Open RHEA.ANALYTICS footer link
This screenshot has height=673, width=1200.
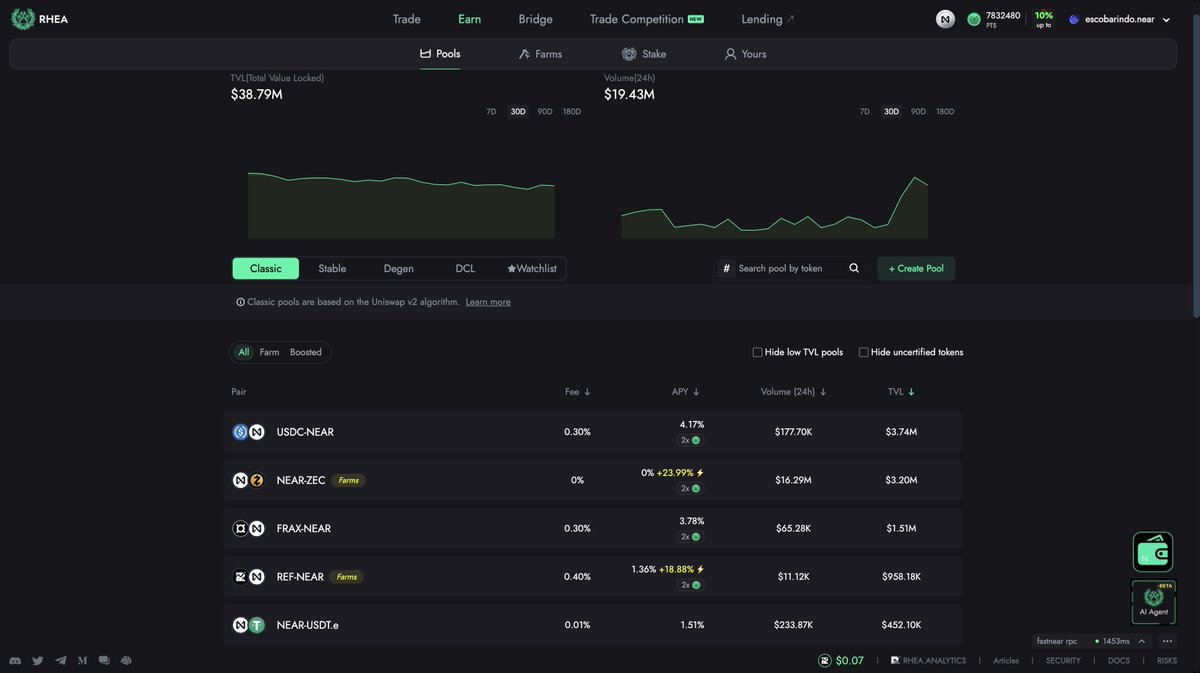pyautogui.click(x=929, y=661)
